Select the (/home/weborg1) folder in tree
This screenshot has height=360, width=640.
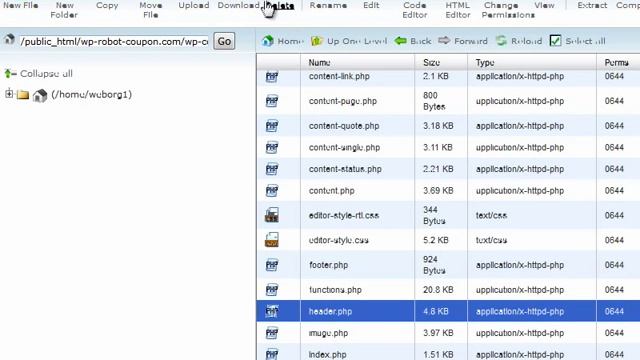pos(91,95)
